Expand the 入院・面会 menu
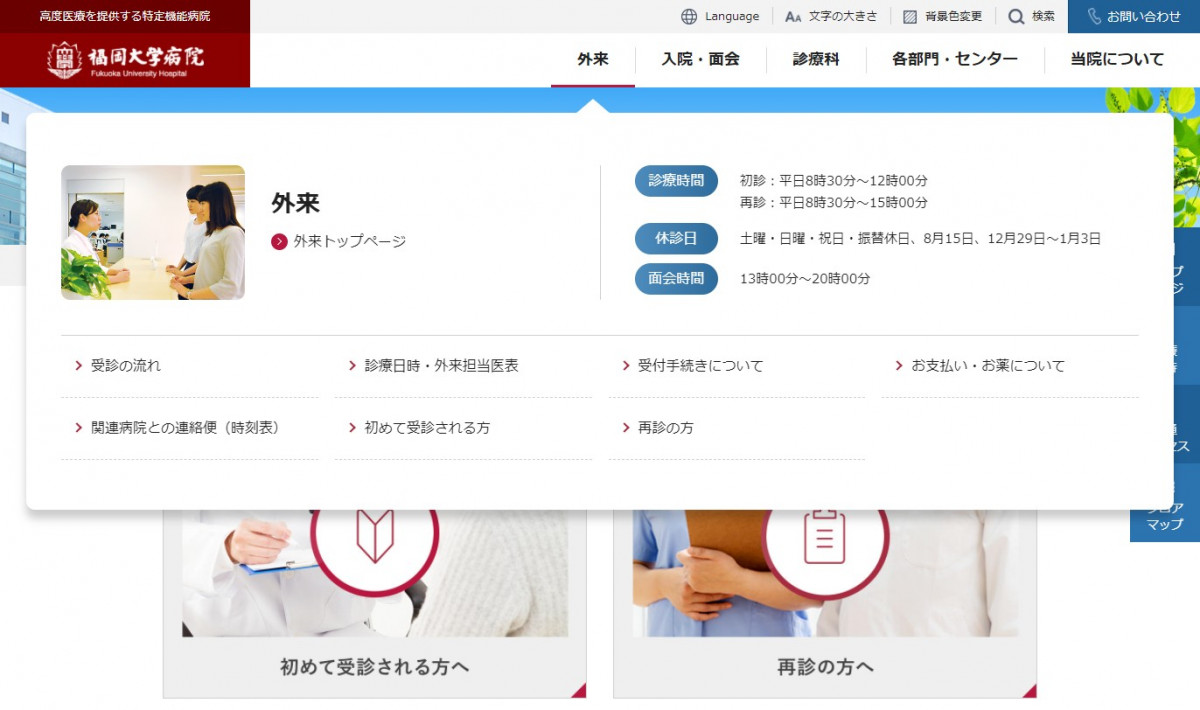Screen dimensions: 1200x710 click(700, 60)
